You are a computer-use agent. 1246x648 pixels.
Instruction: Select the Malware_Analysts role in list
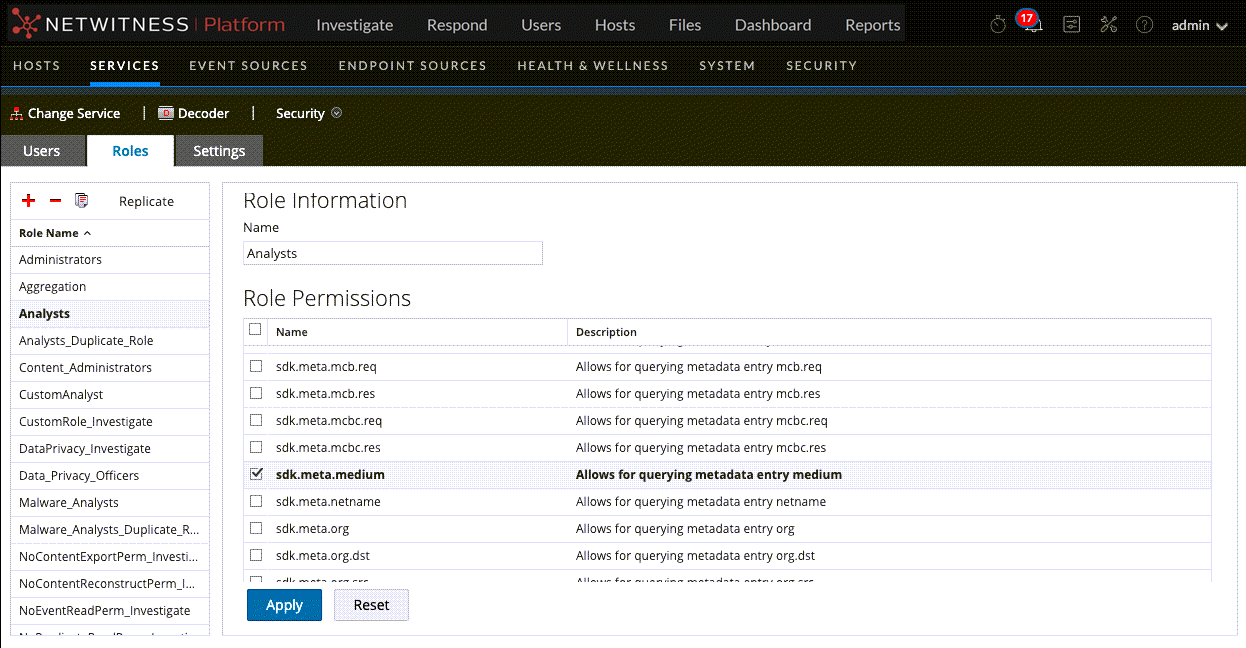(x=69, y=502)
